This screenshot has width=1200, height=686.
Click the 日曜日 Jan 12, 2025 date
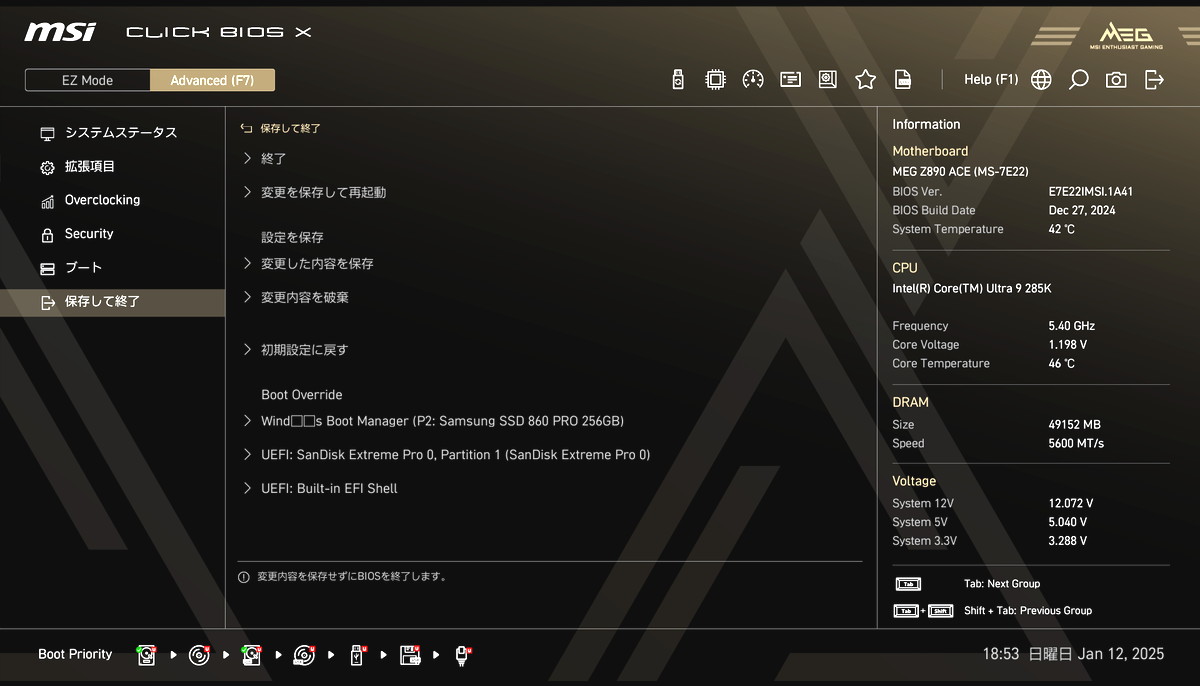(1095, 654)
